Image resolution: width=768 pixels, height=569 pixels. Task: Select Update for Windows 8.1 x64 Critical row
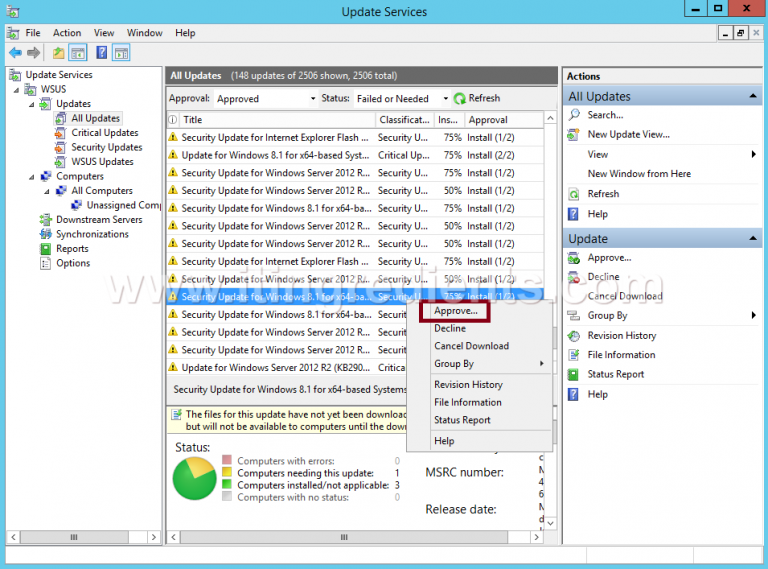tap(355, 155)
